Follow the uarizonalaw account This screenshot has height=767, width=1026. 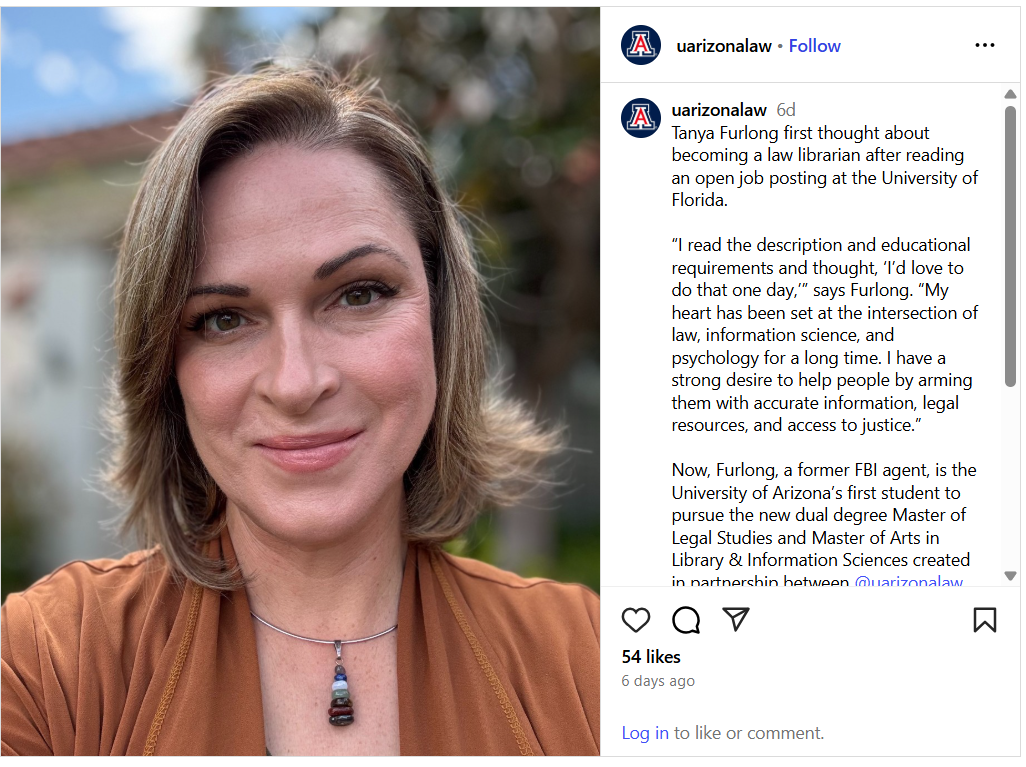(x=814, y=46)
